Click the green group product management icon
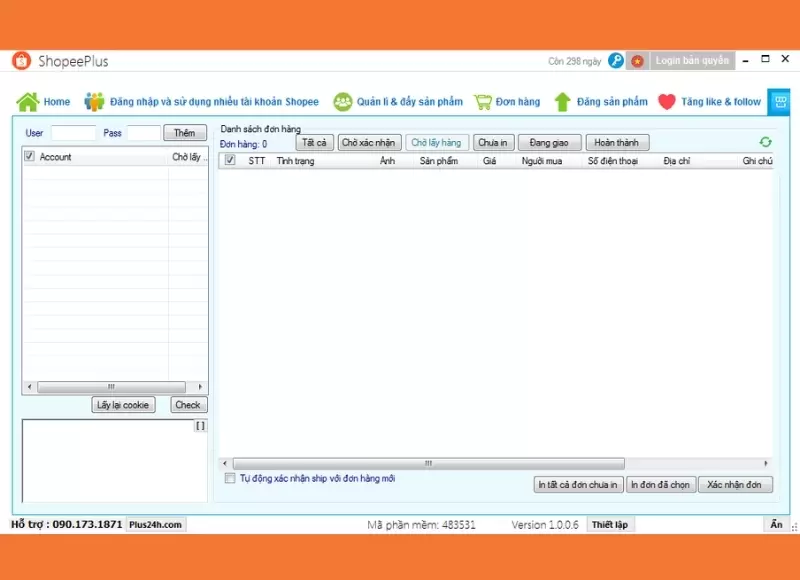 click(343, 102)
